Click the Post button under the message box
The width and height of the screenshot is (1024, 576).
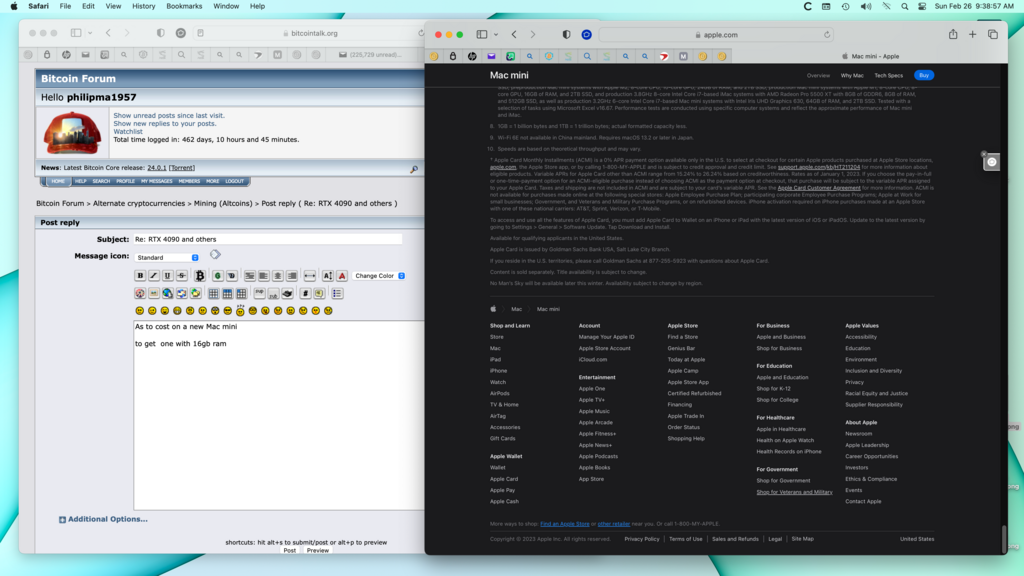coord(289,551)
